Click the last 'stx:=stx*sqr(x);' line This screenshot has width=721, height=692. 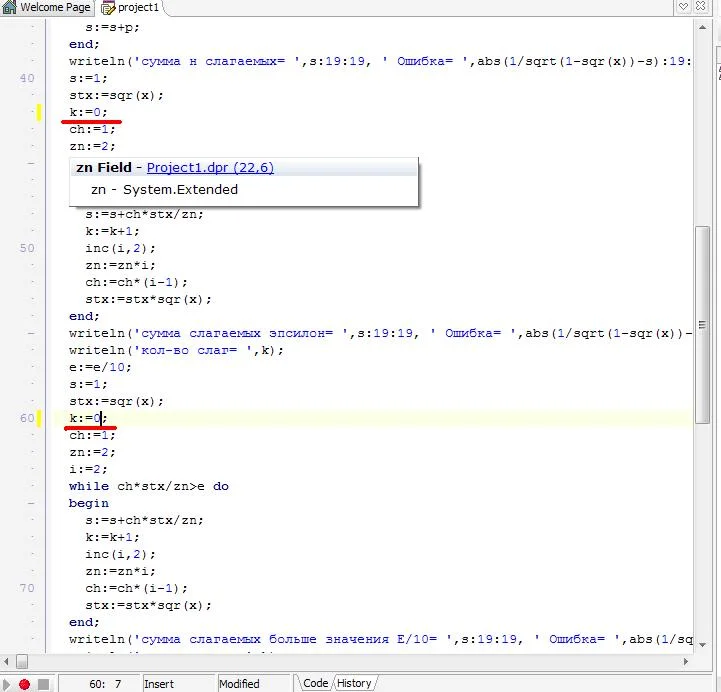pos(148,605)
